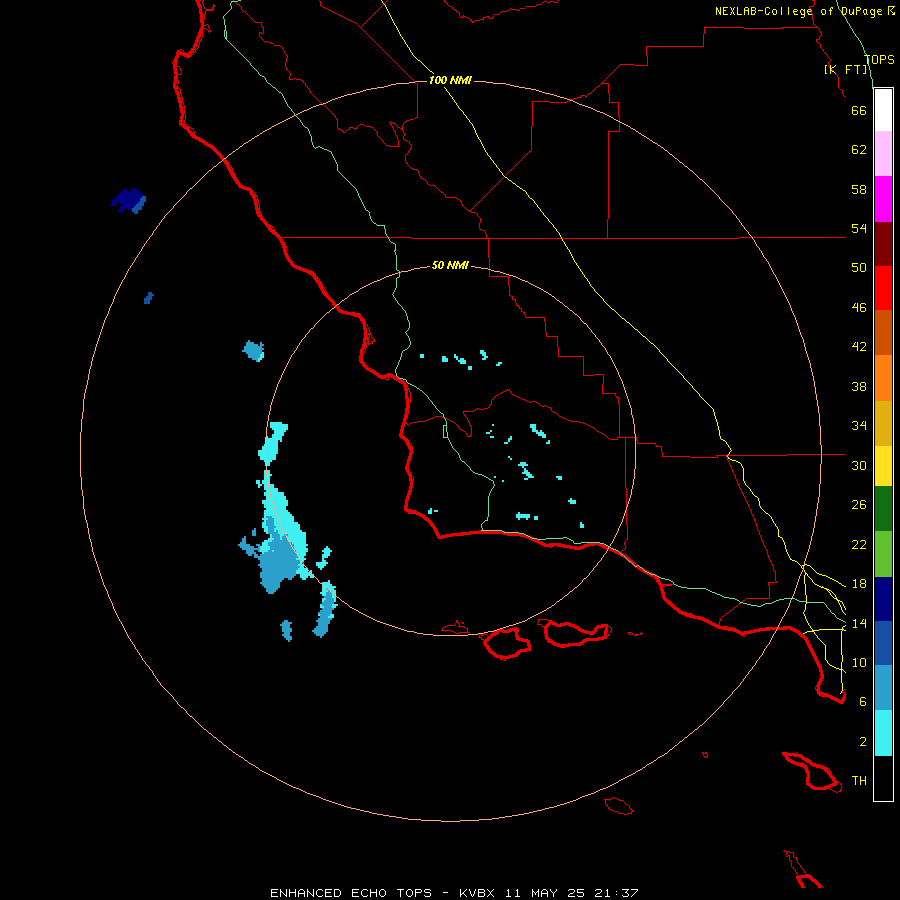The image size is (900, 900).
Task: Click the 'NEXLAB-College of DuPage' credit text
Action: point(800,11)
